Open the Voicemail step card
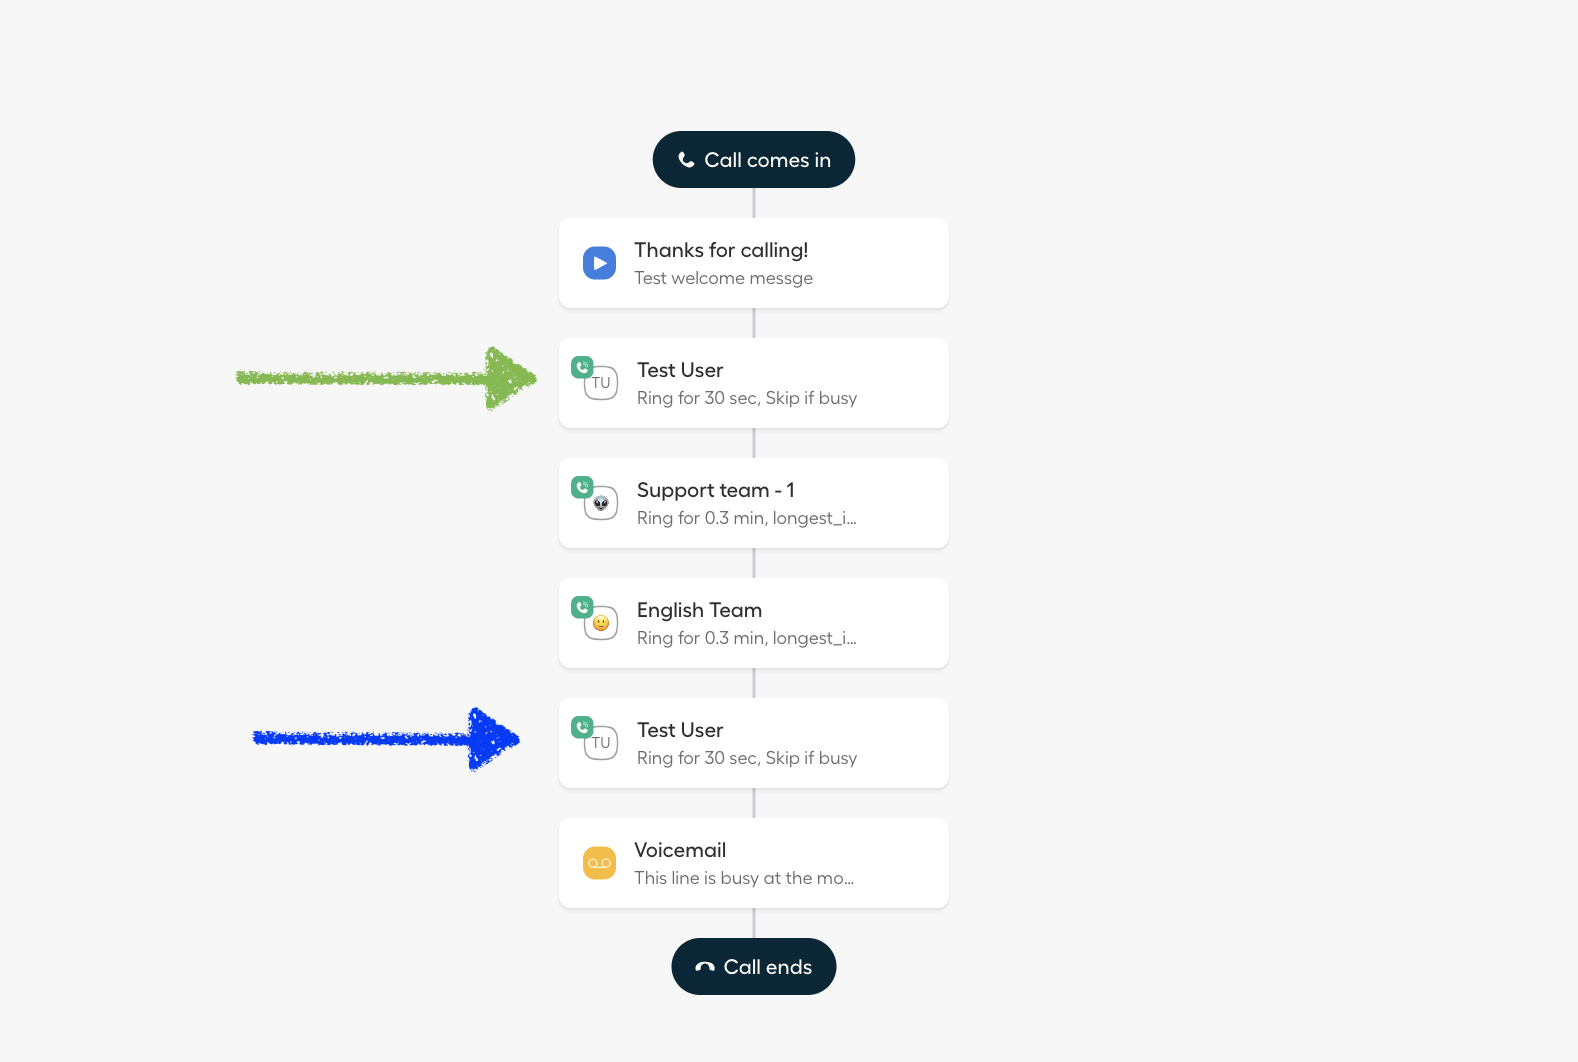Image resolution: width=1578 pixels, height=1062 pixels. [753, 863]
